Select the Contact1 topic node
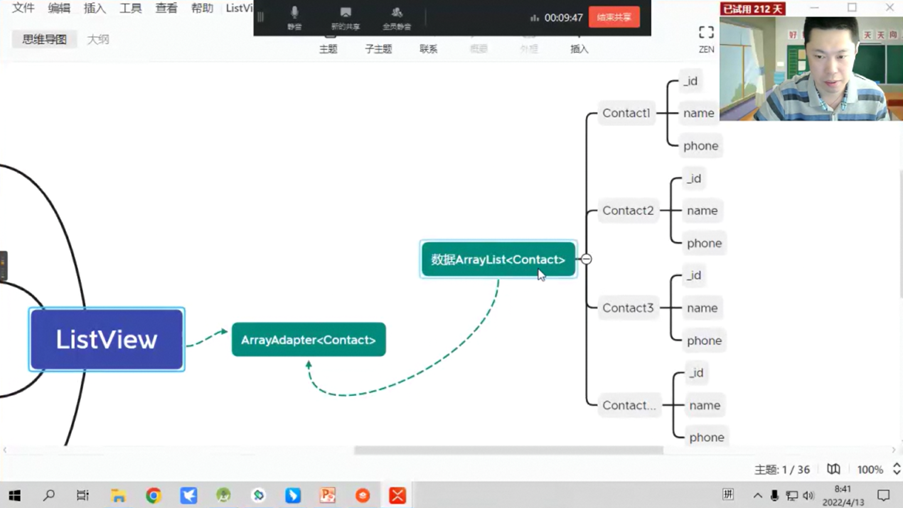The height and width of the screenshot is (508, 903). [626, 113]
